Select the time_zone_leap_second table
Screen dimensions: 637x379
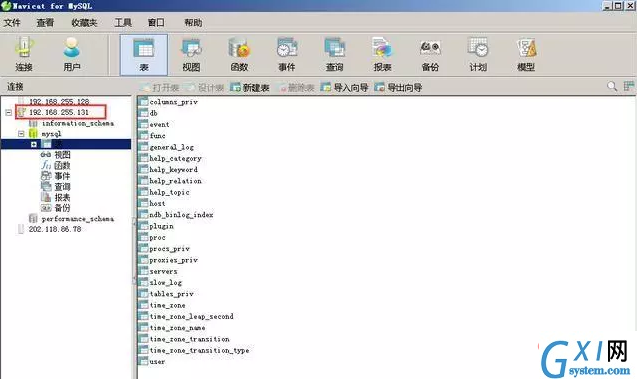pos(191,316)
